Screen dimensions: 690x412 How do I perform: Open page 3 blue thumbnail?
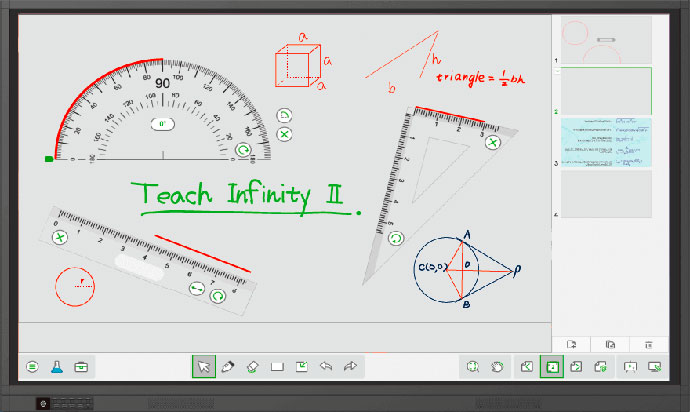tap(606, 142)
